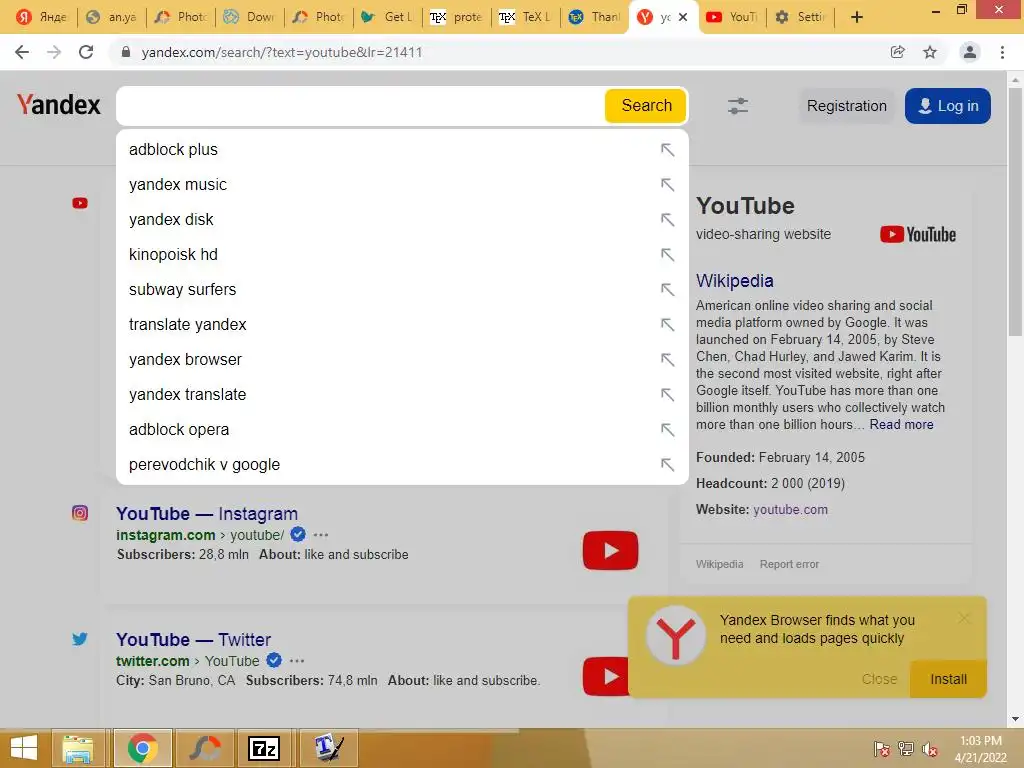Fill in 'yandex translate' suggestion arrow
Image resolution: width=1024 pixels, height=768 pixels.
pyautogui.click(x=667, y=394)
